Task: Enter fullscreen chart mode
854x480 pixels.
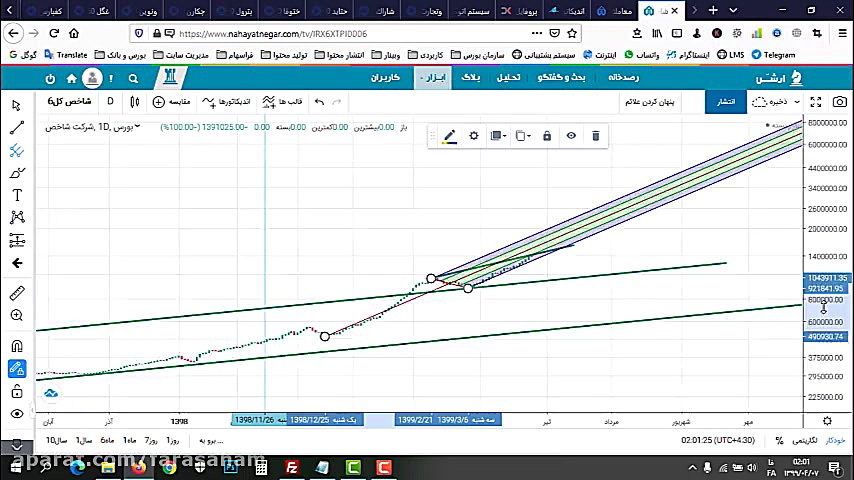Action: click(816, 102)
